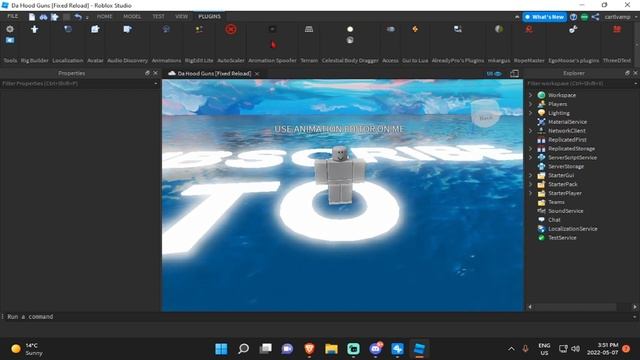The image size is (640, 360).
Task: Click the Access plugin icon
Action: tap(390, 29)
